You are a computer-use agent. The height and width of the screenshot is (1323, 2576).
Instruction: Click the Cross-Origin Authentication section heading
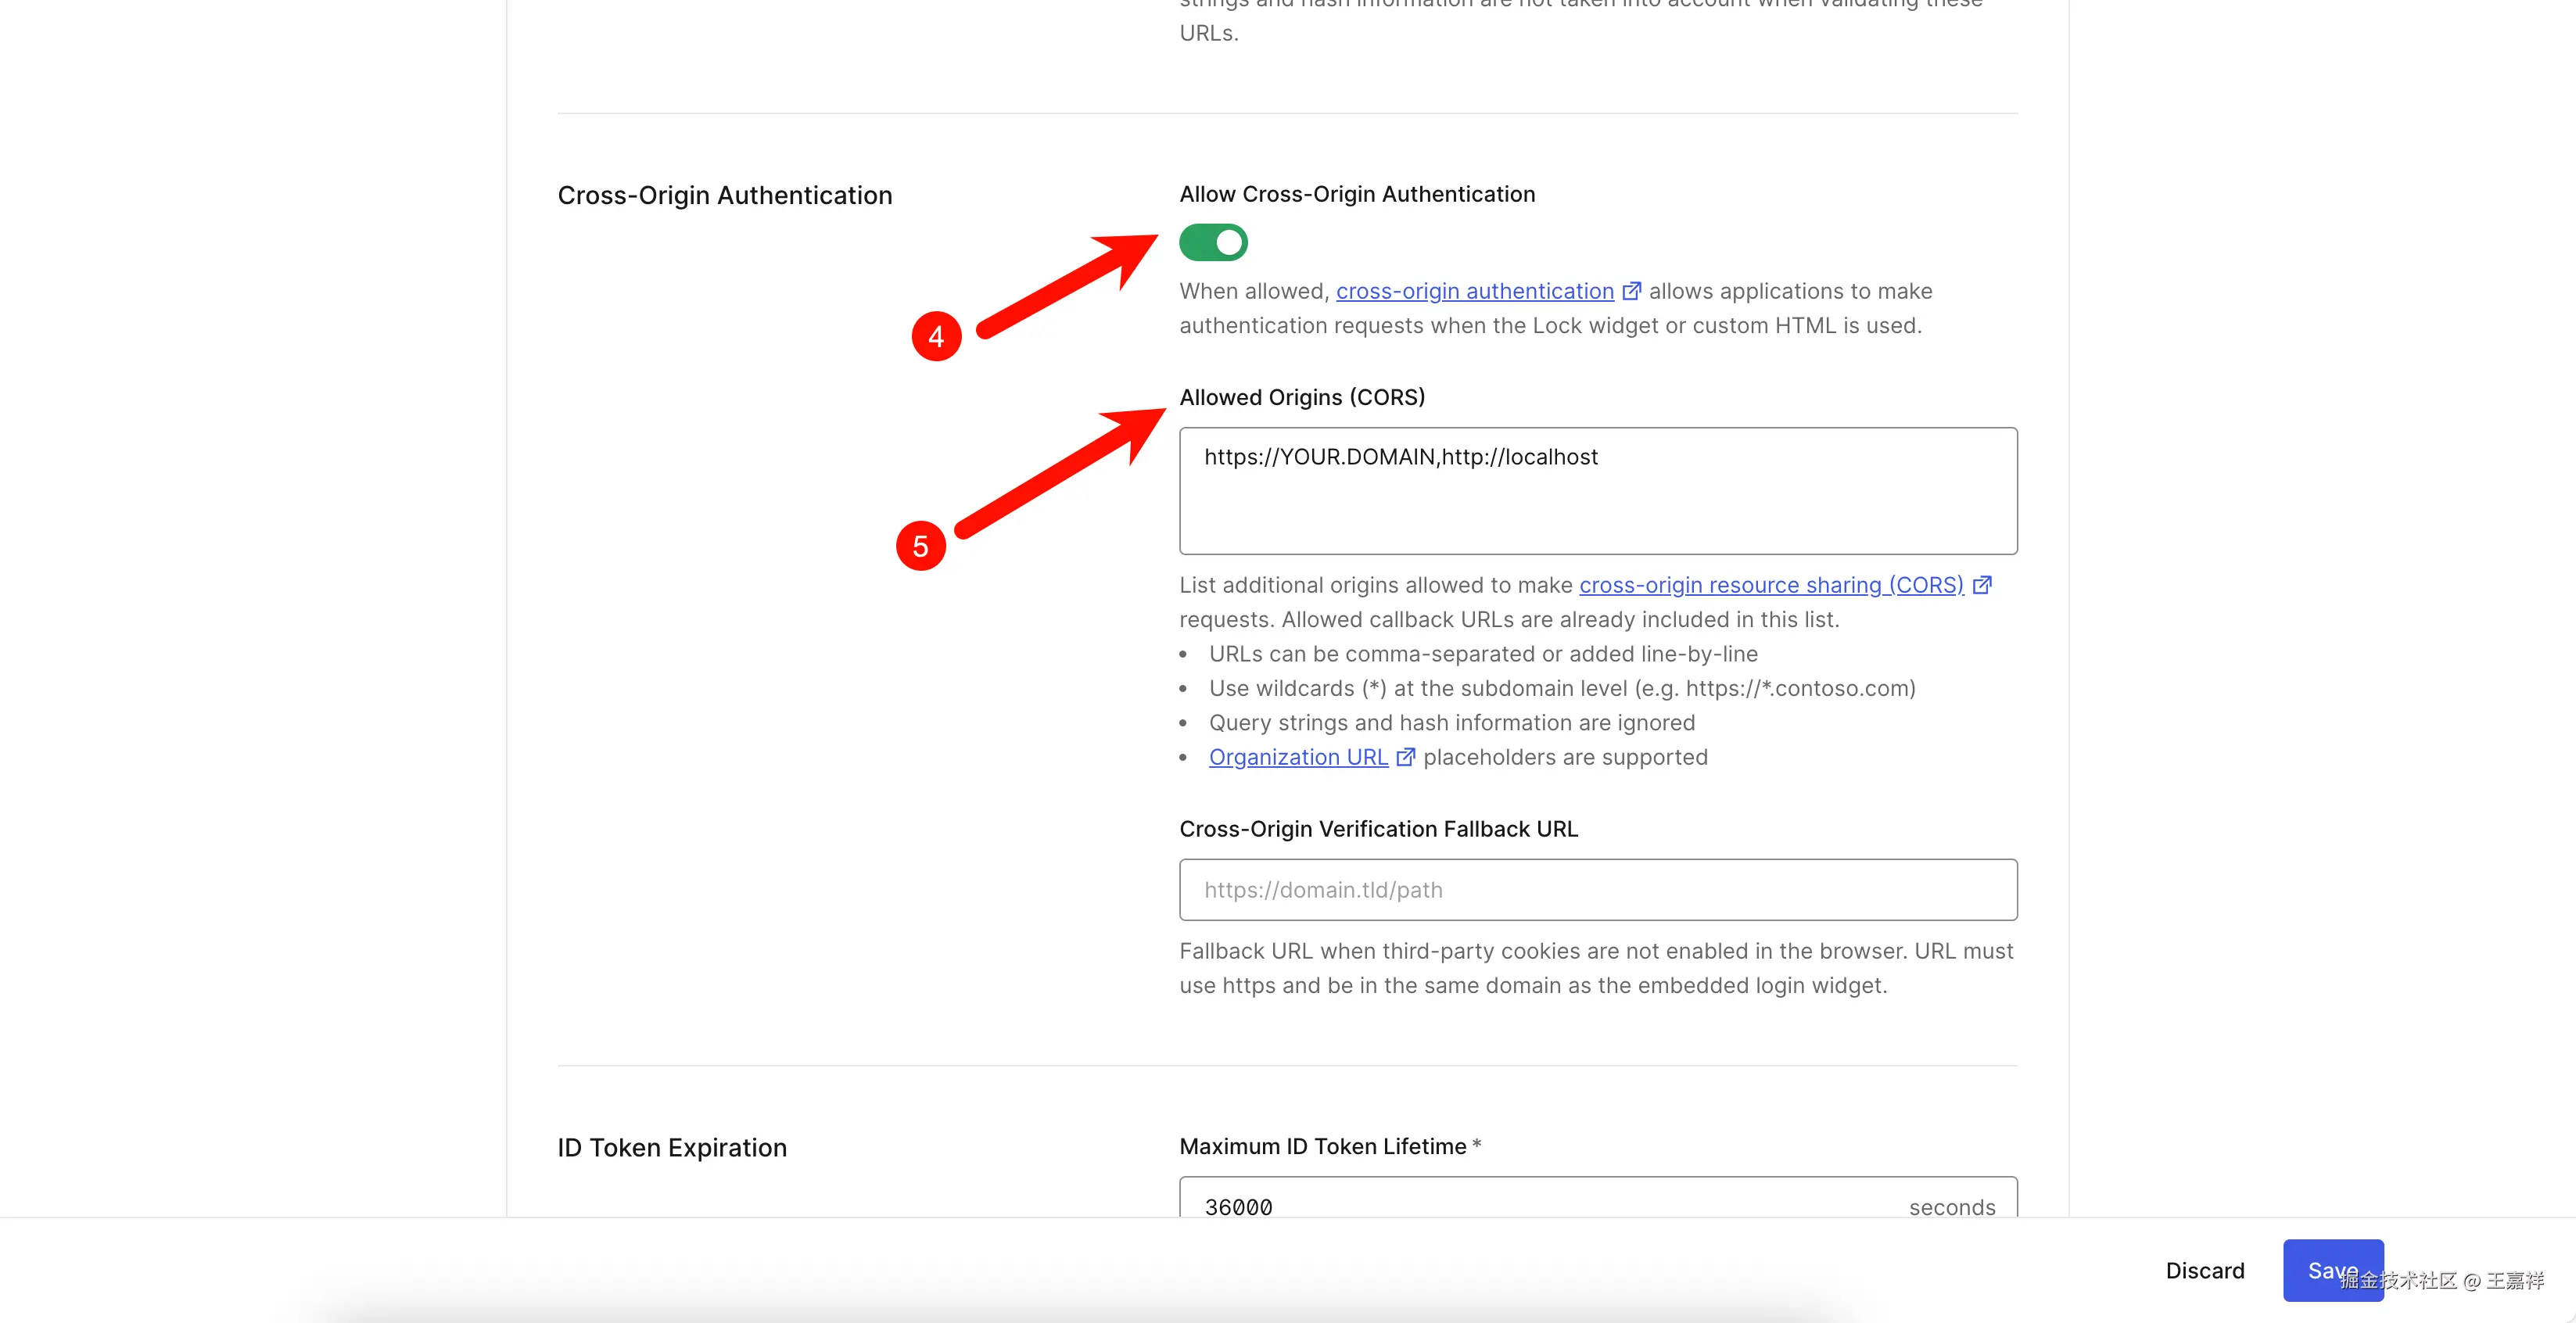(x=725, y=195)
